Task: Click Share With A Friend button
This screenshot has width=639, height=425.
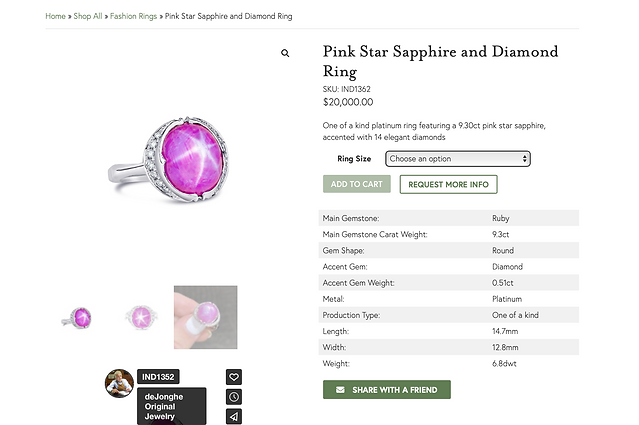Action: click(x=387, y=390)
